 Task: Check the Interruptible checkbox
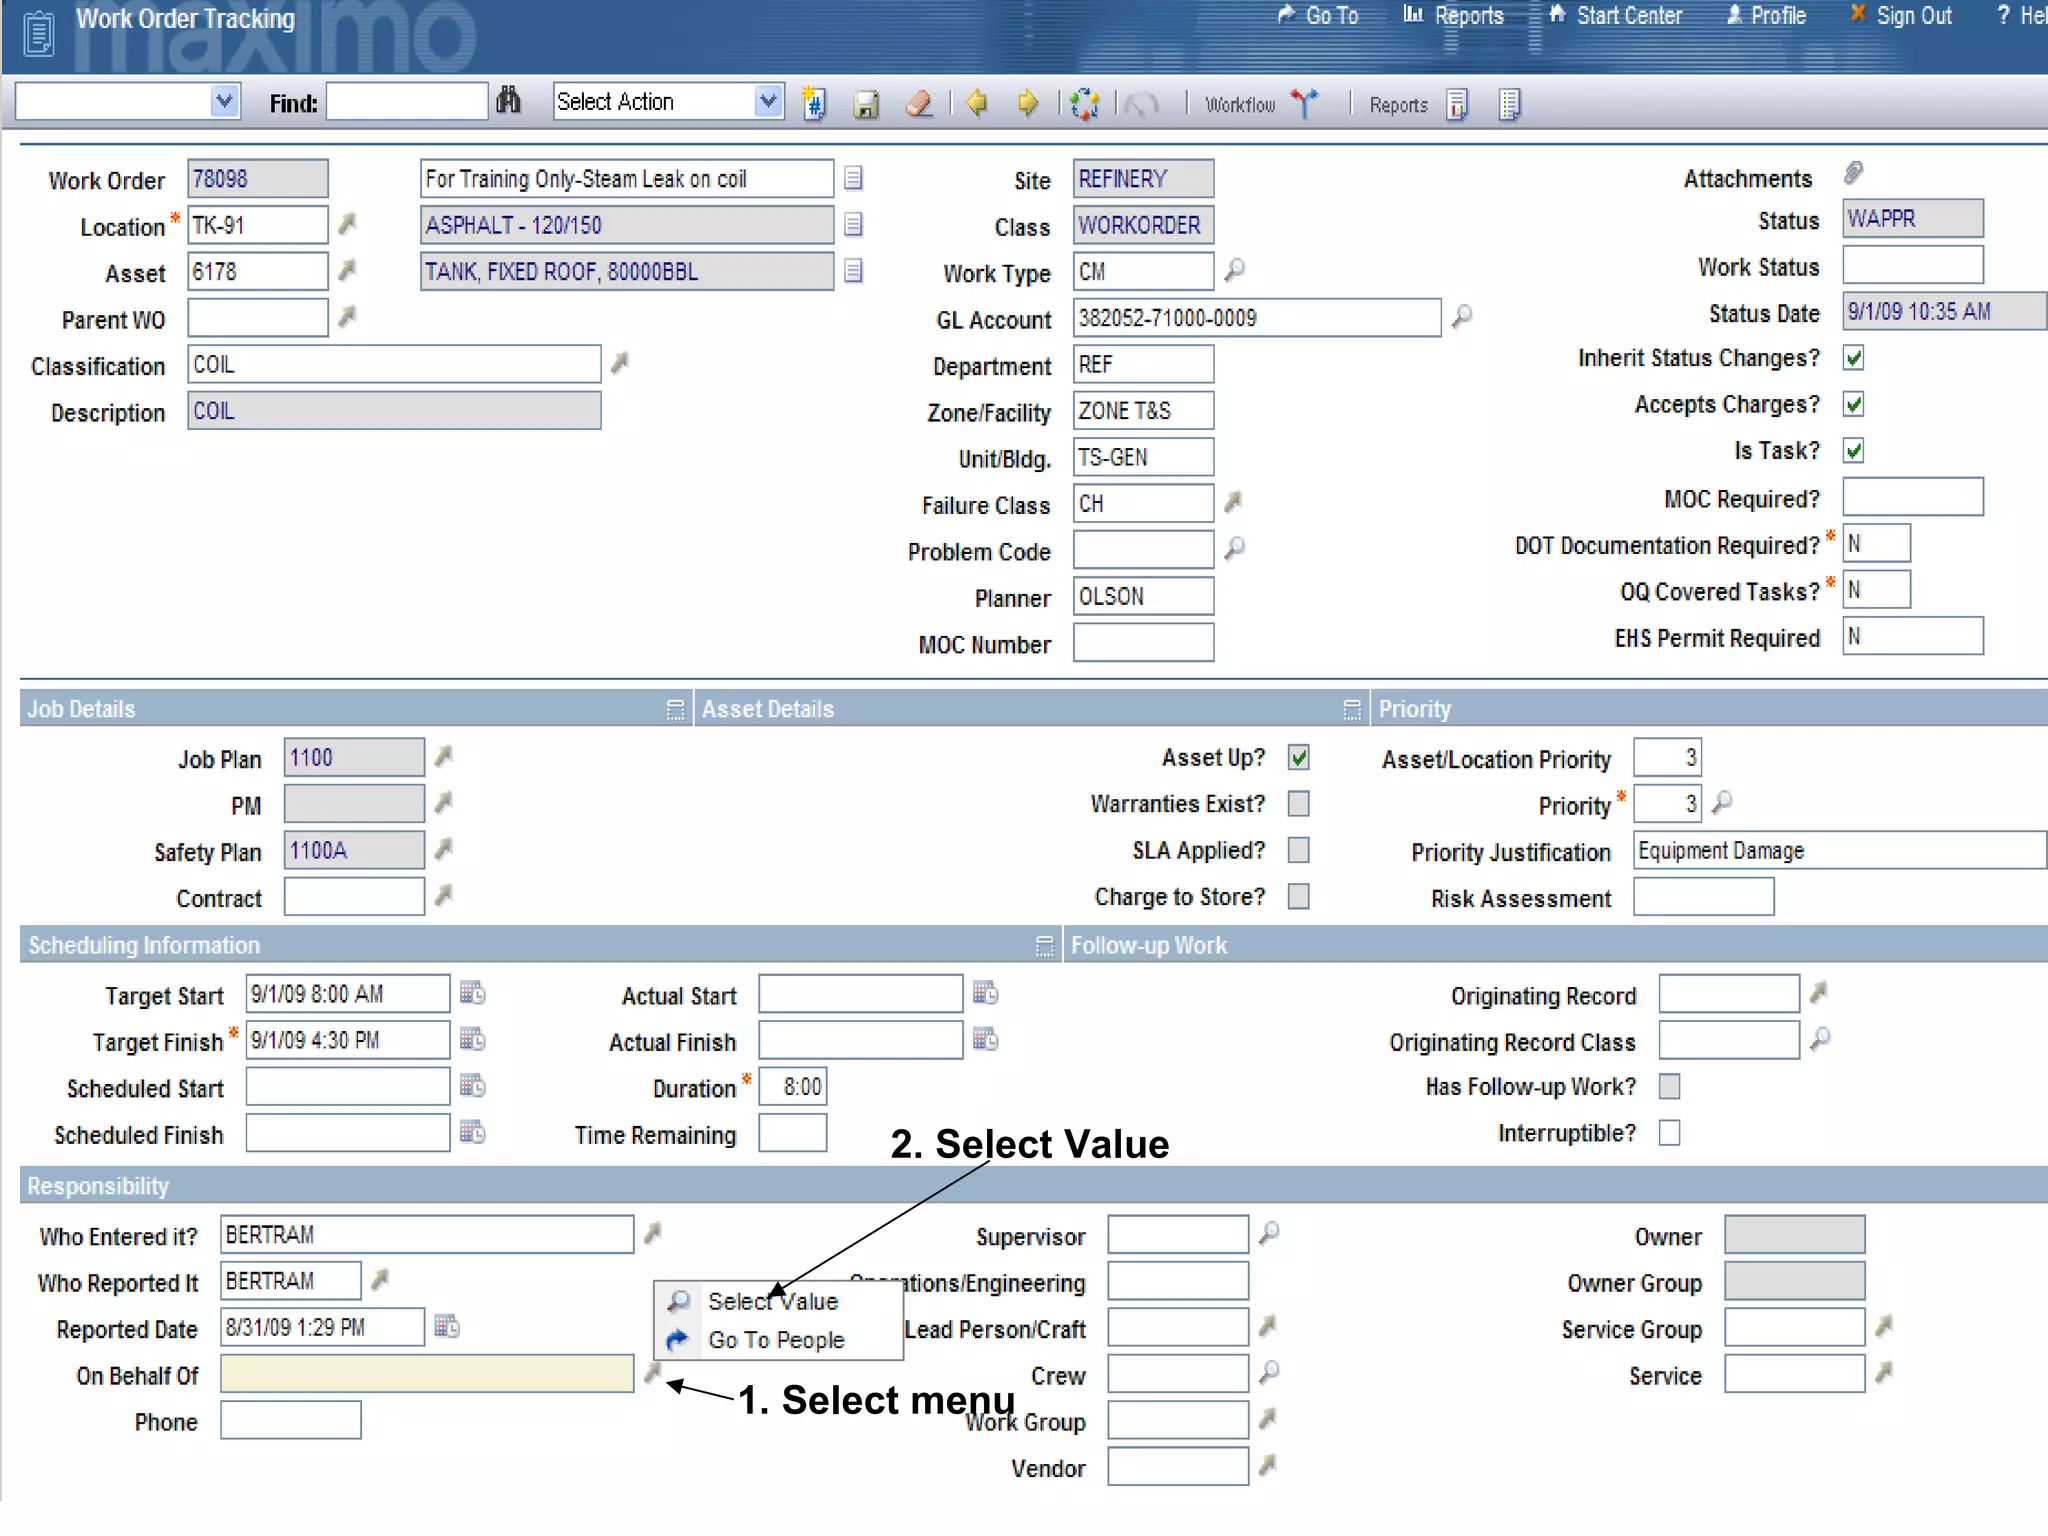[x=1669, y=1133]
